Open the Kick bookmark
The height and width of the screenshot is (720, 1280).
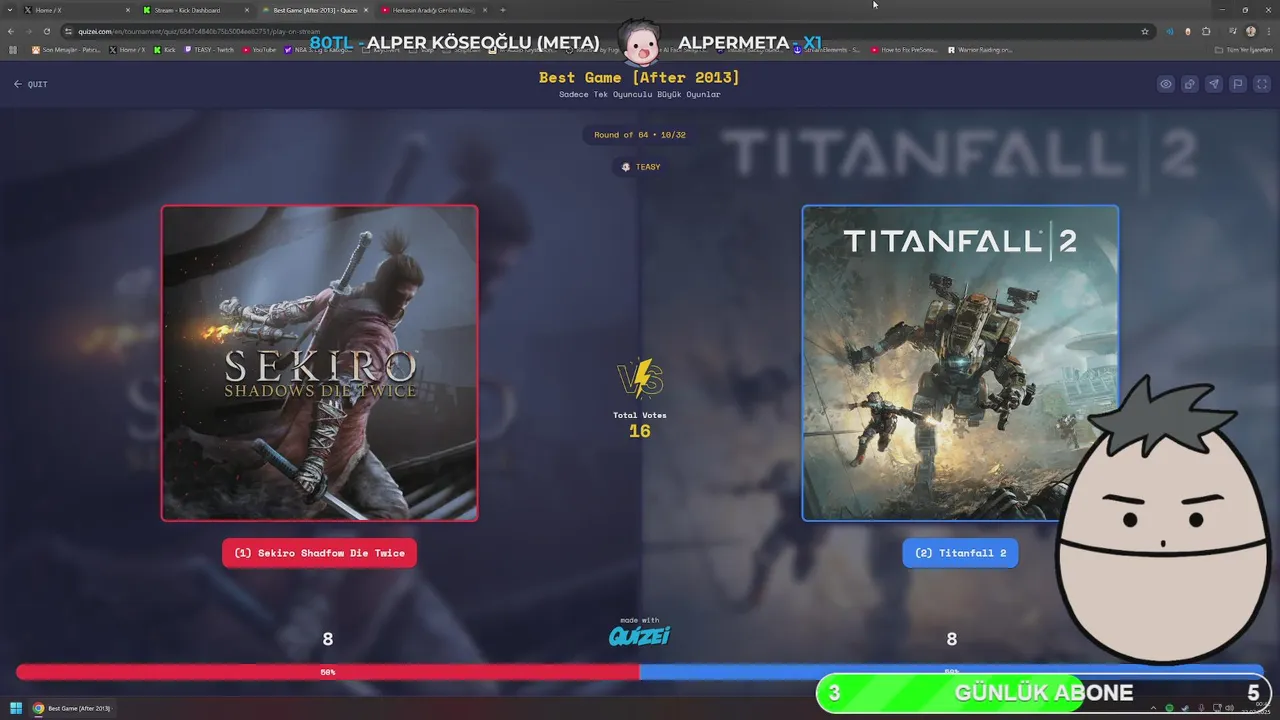(165, 49)
